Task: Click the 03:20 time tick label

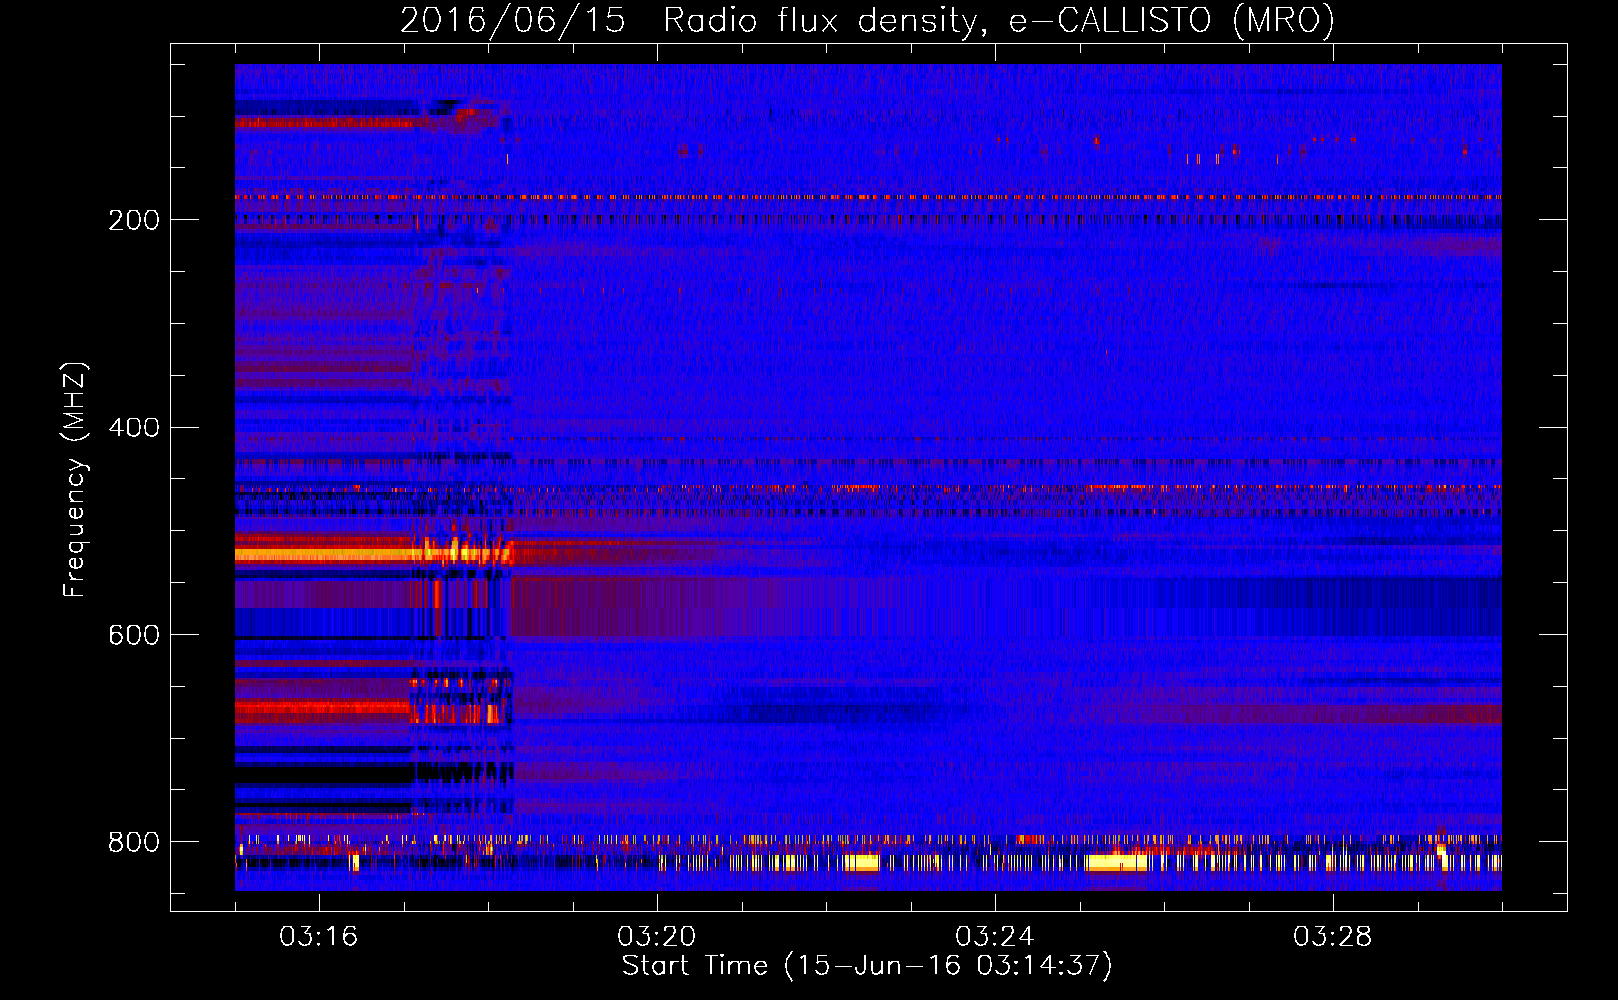Action: pos(656,937)
